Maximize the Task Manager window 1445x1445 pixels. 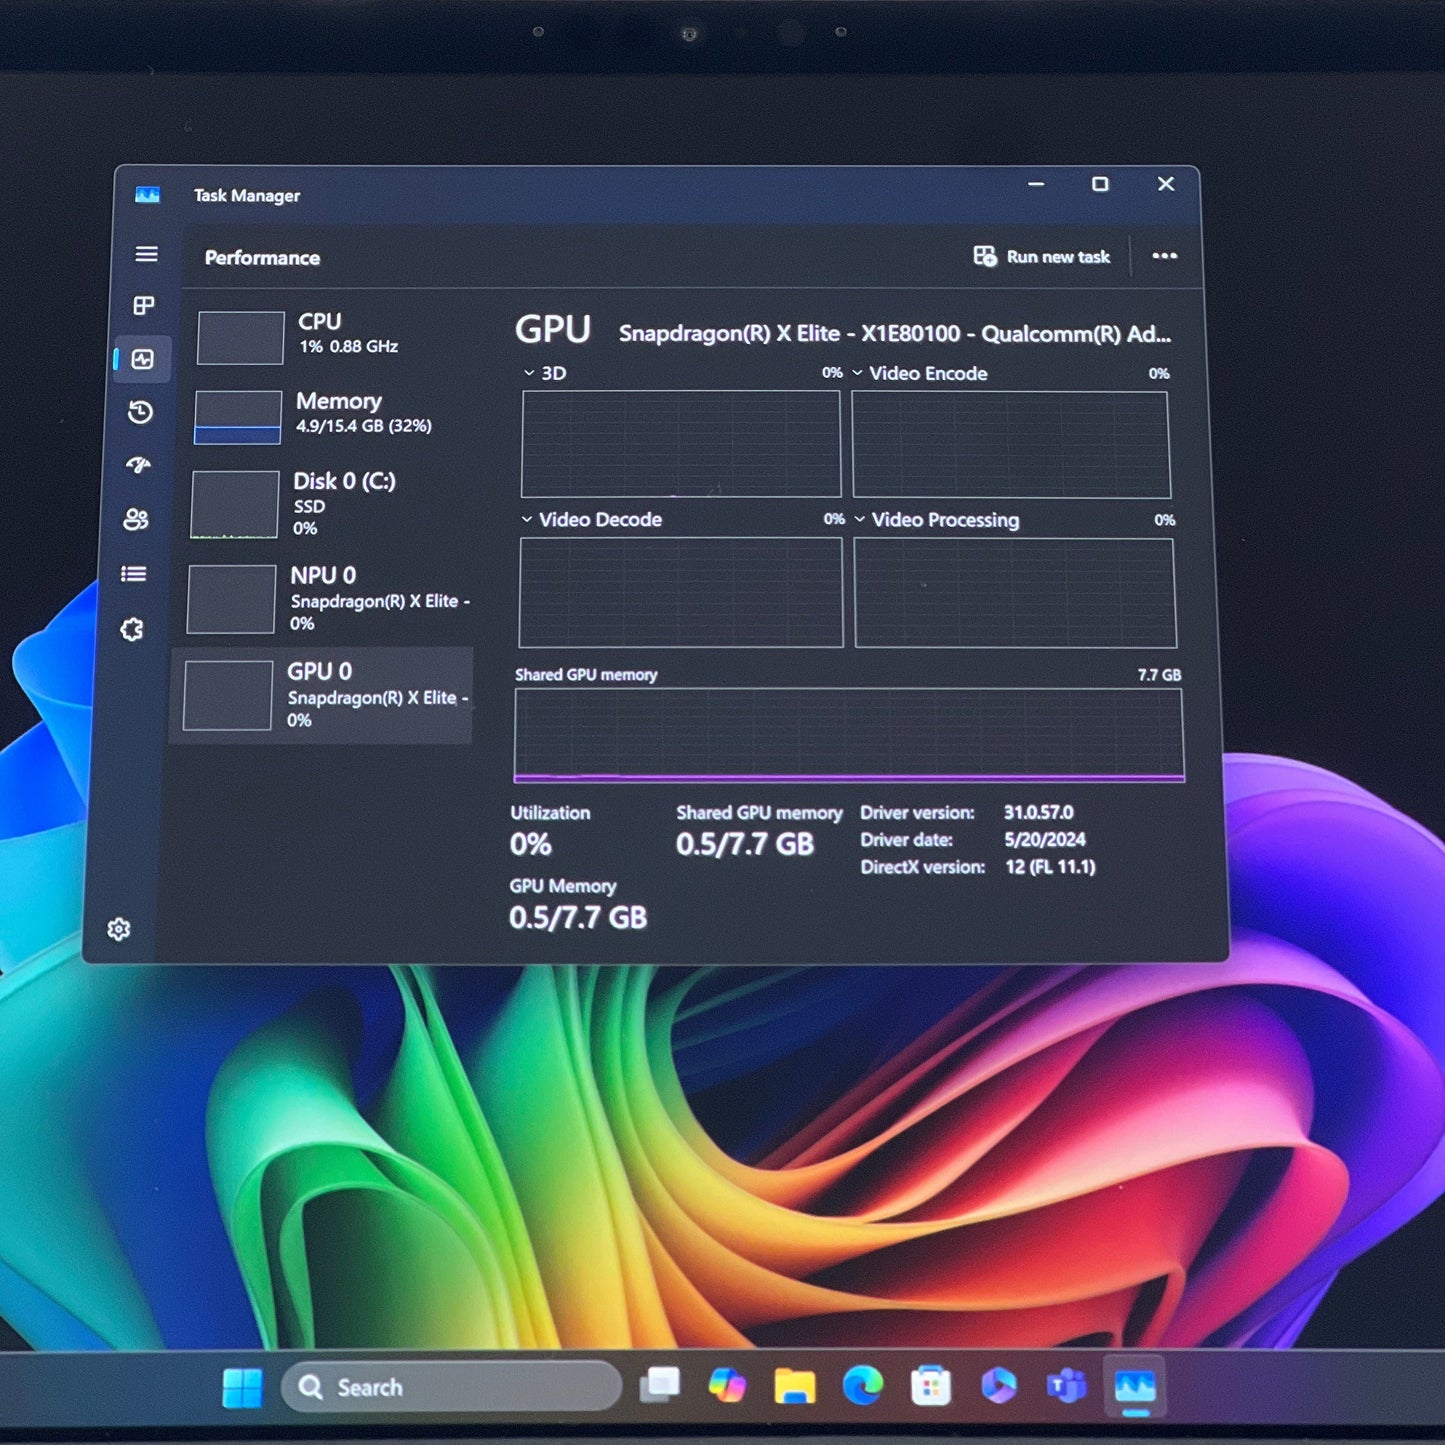(1100, 184)
